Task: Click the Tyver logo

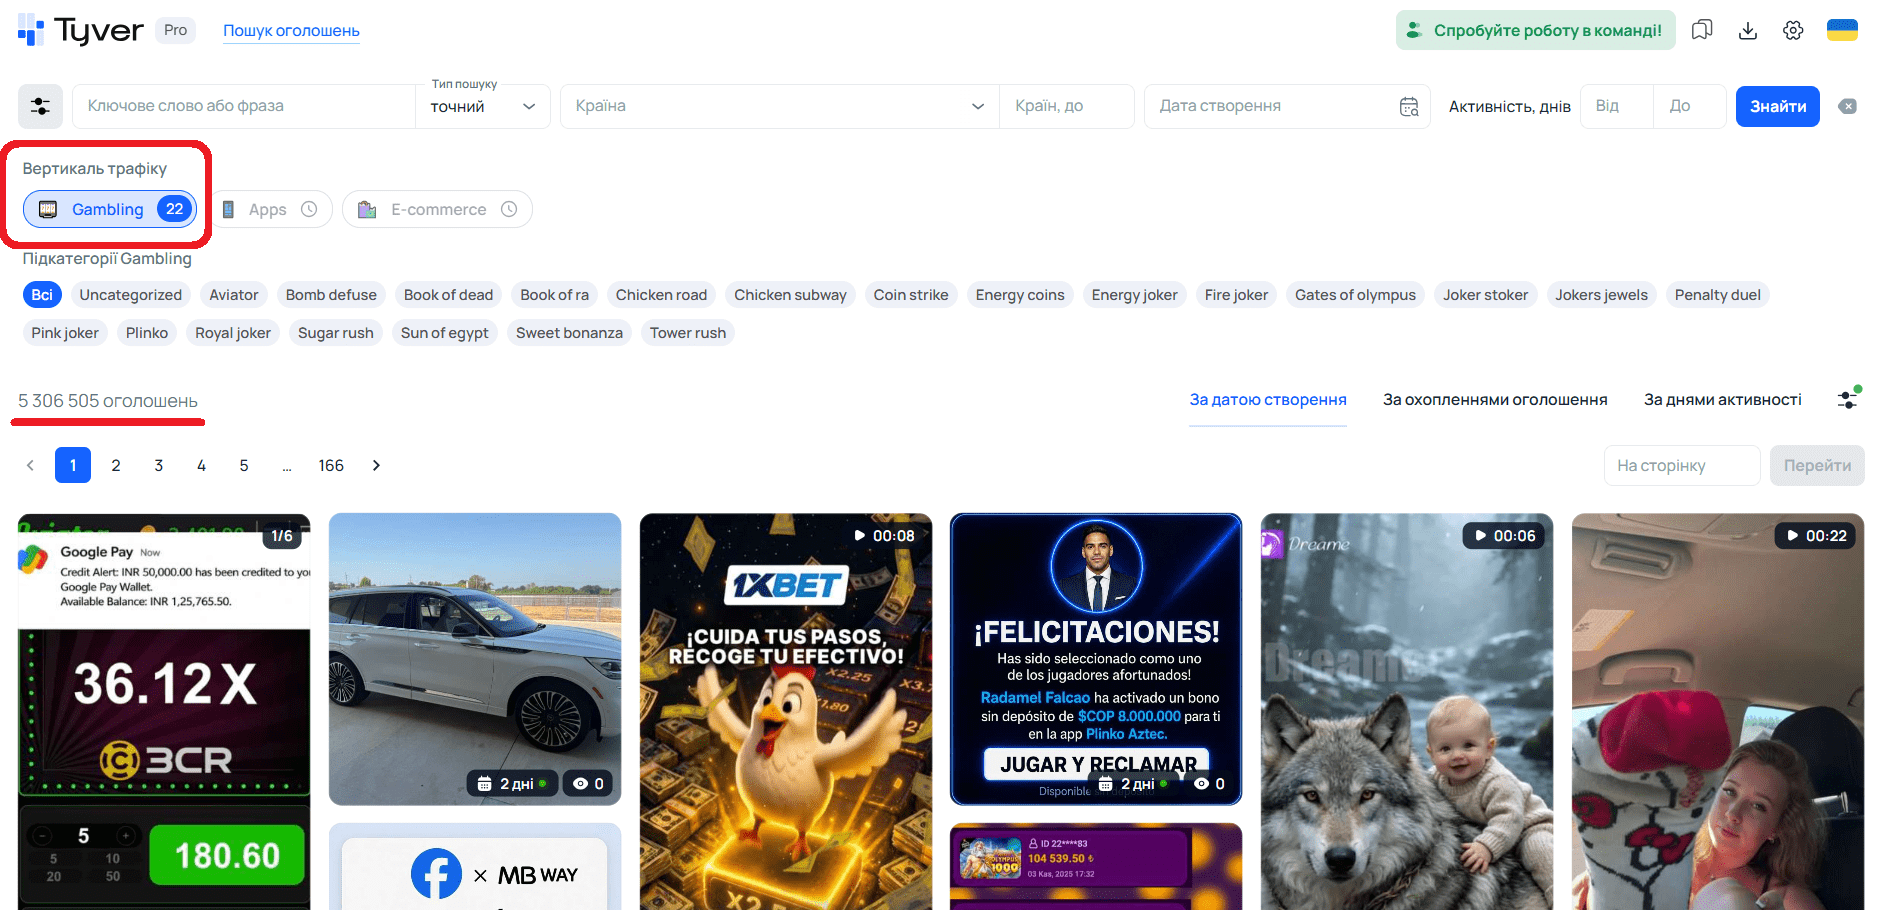Action: pyautogui.click(x=81, y=31)
